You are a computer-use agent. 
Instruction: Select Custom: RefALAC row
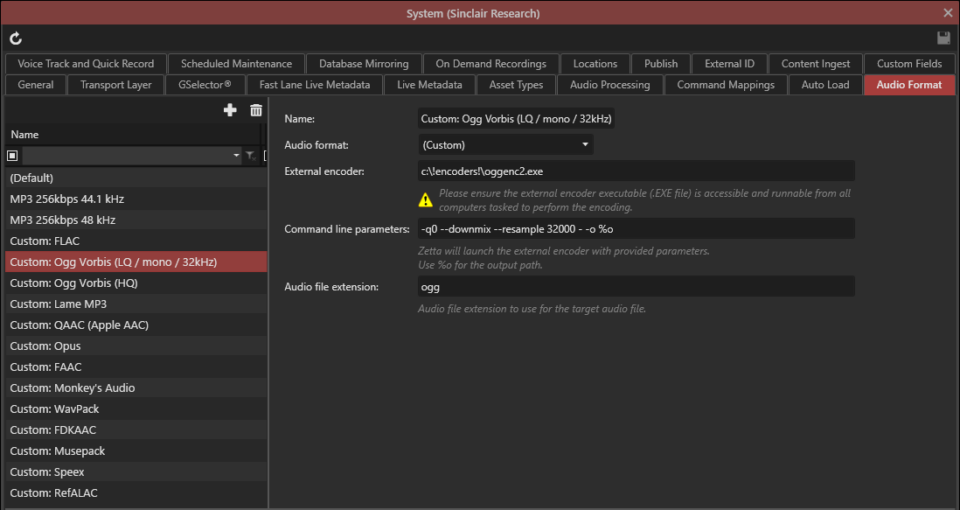coord(136,493)
